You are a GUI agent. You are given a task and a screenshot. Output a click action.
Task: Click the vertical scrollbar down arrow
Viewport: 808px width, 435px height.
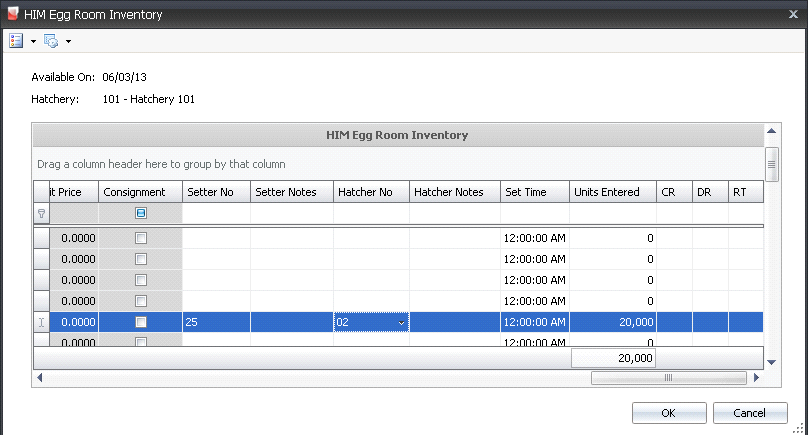[x=771, y=361]
